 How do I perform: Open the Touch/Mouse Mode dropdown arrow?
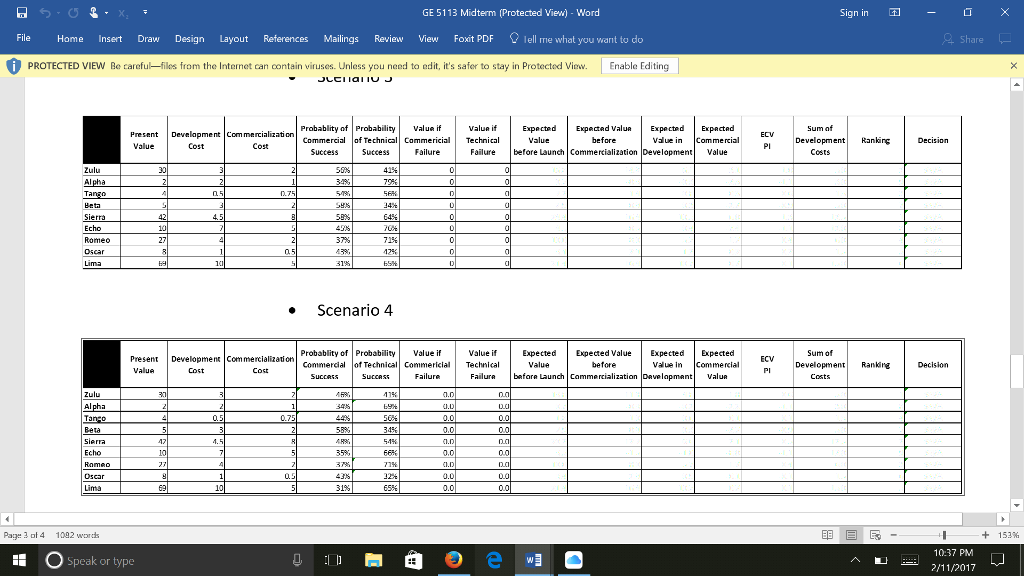(x=106, y=13)
